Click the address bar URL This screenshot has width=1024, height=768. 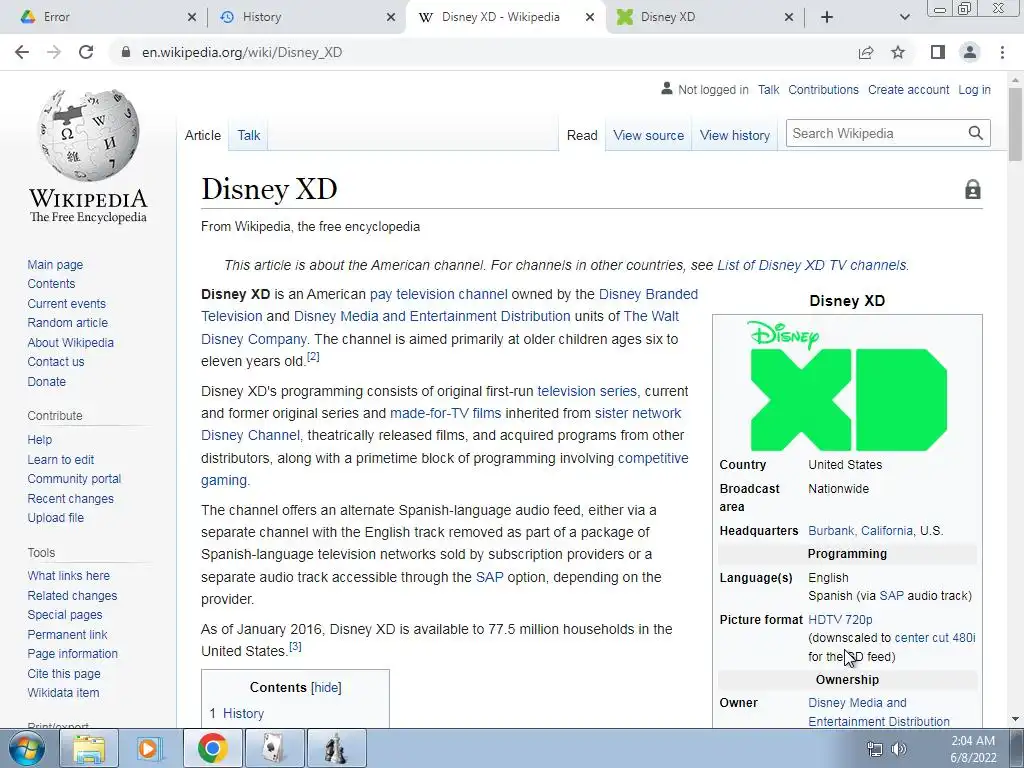[242, 52]
